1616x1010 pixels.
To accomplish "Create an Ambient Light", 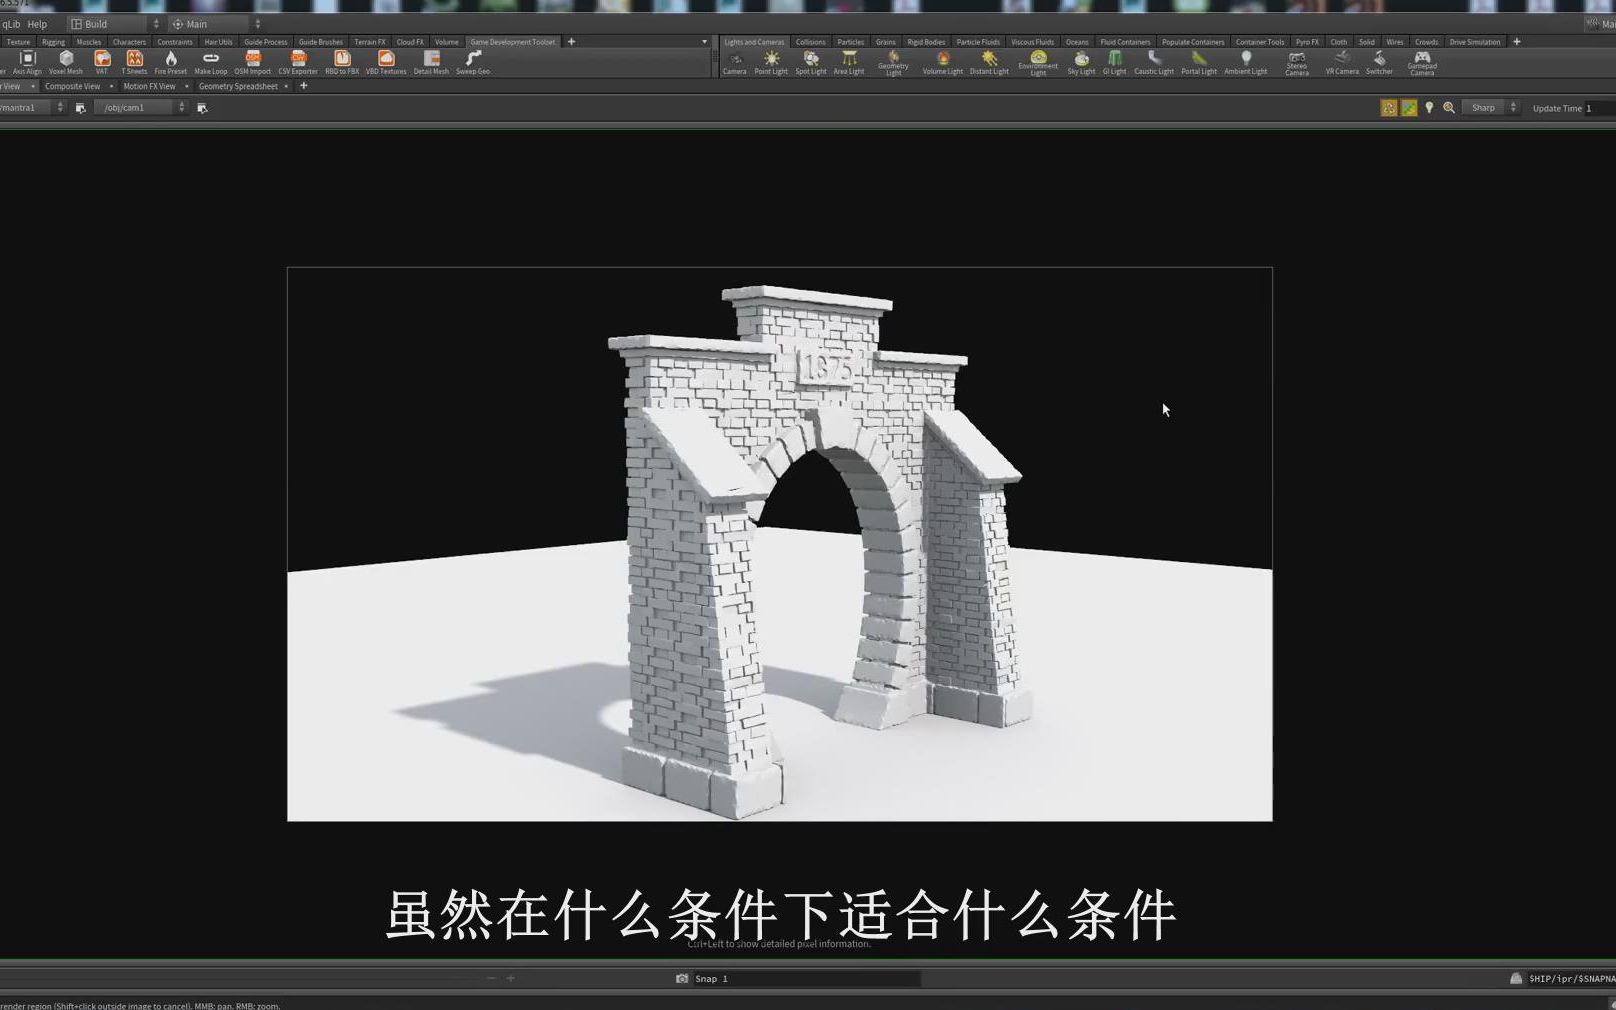I will pos(1246,63).
